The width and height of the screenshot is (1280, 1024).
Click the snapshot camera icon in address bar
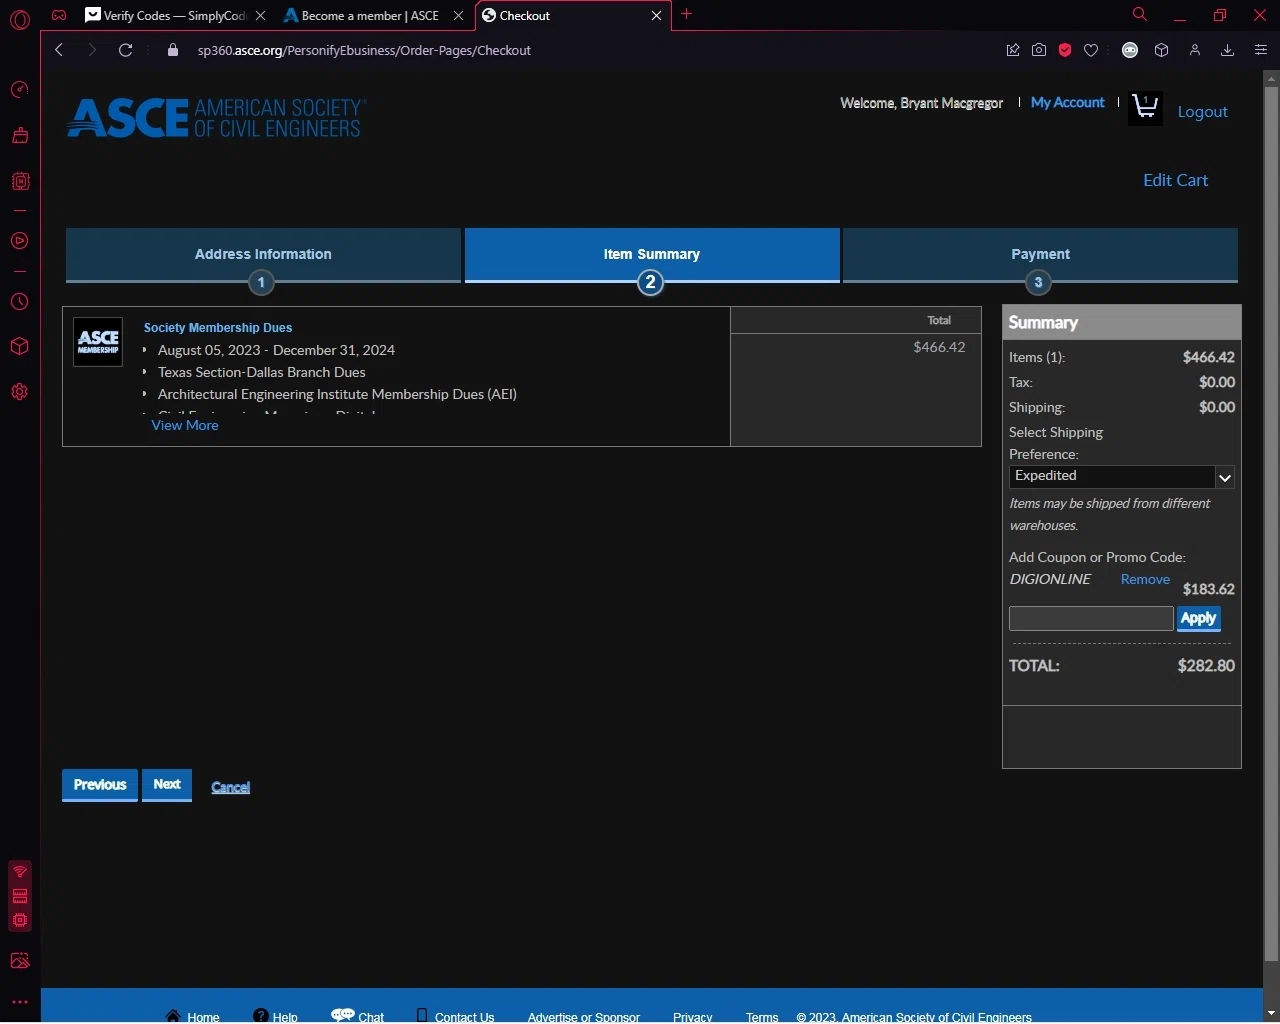point(1039,50)
